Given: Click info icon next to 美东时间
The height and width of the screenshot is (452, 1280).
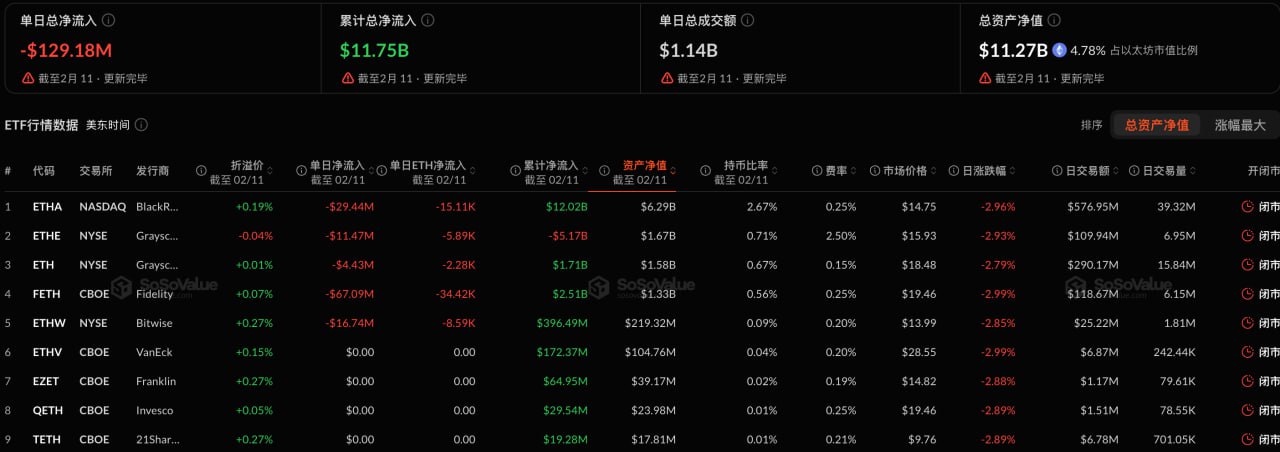Looking at the screenshot, I should click(141, 125).
